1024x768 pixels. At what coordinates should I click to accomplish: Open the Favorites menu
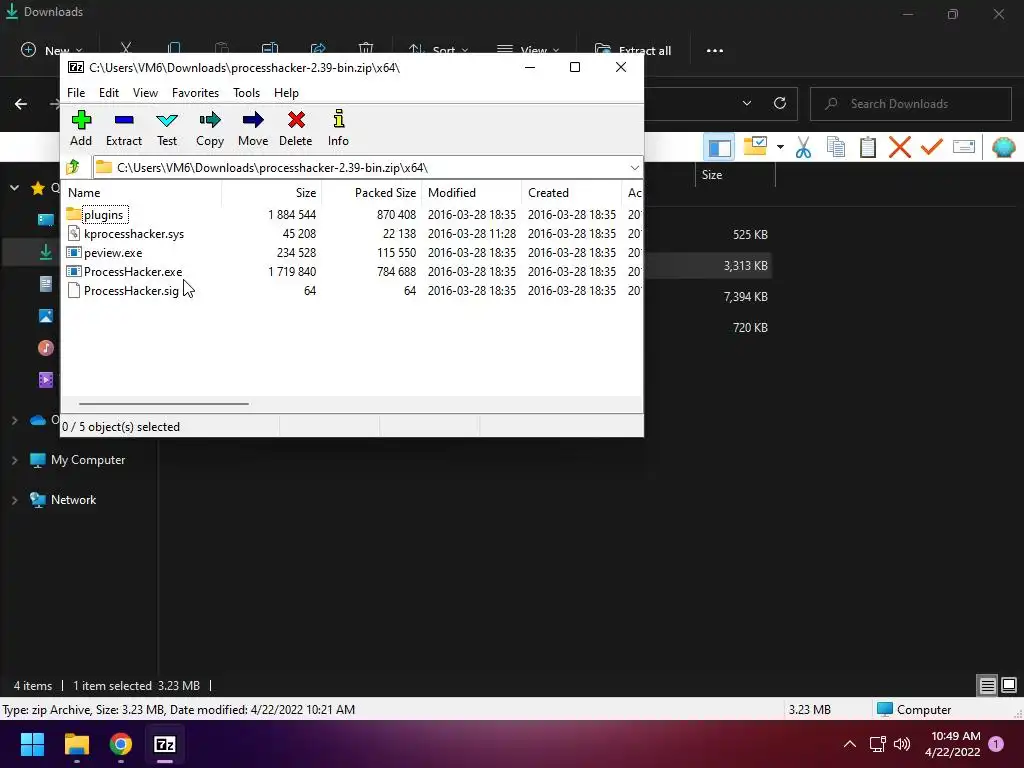195,93
